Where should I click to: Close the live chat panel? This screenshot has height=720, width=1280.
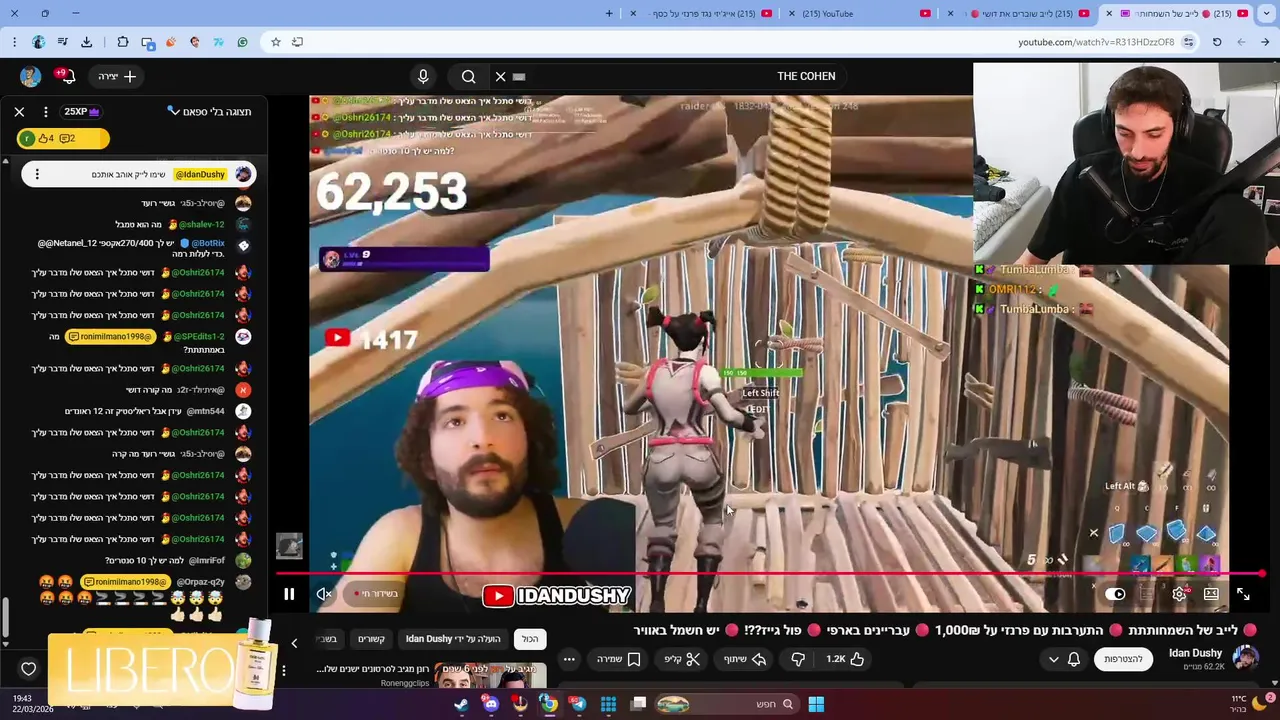[x=19, y=112]
